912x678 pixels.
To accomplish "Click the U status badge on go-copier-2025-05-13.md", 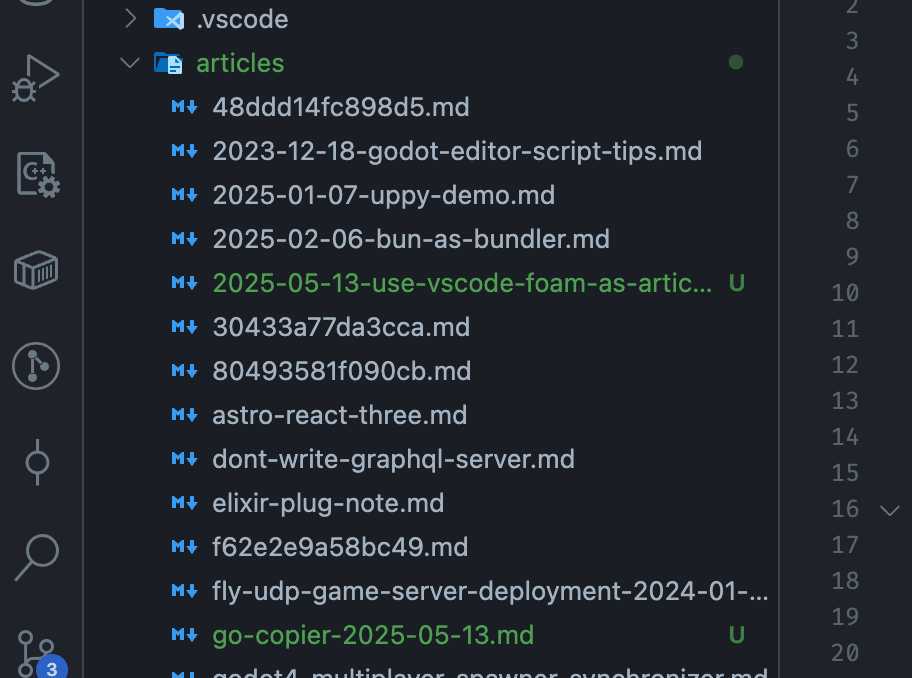I will (x=736, y=635).
